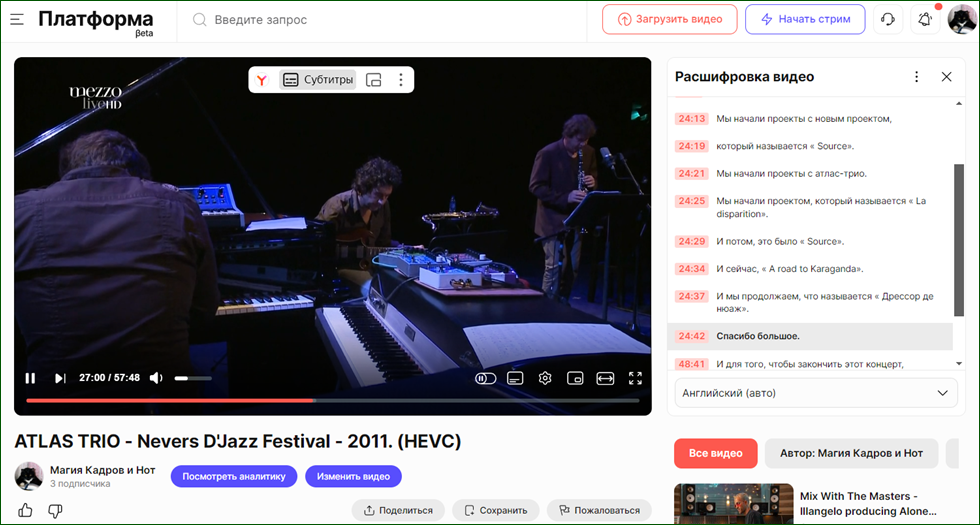The image size is (980, 525).
Task: Jump to timestamp 24:25 in transcript
Action: point(691,201)
